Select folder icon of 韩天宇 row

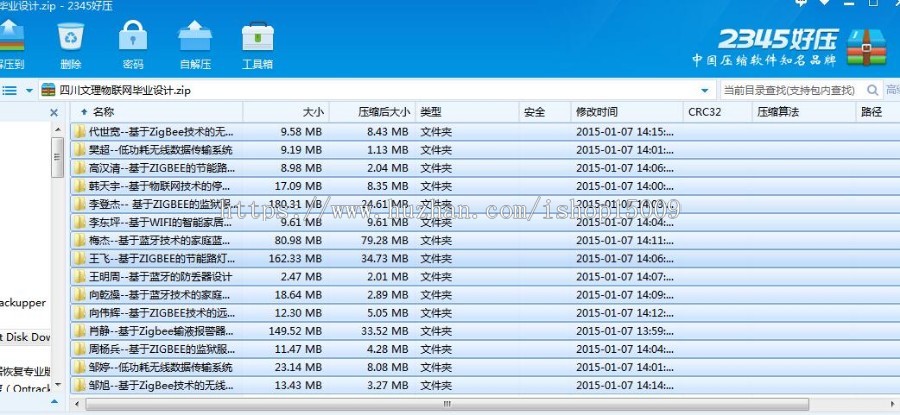(80, 186)
